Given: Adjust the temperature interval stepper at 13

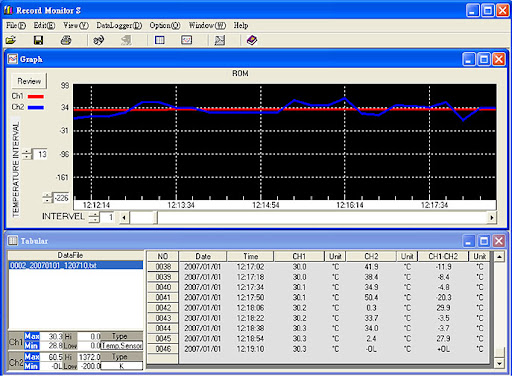Looking at the screenshot, I should coord(27,154).
